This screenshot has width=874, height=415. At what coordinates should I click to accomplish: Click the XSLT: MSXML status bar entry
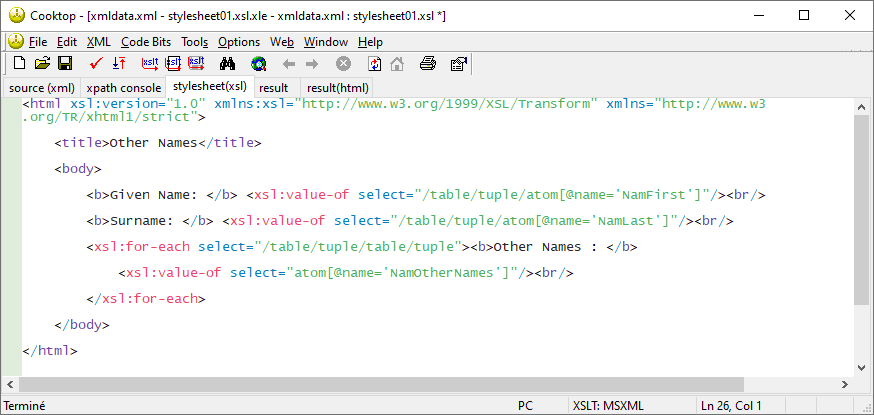(x=608, y=406)
